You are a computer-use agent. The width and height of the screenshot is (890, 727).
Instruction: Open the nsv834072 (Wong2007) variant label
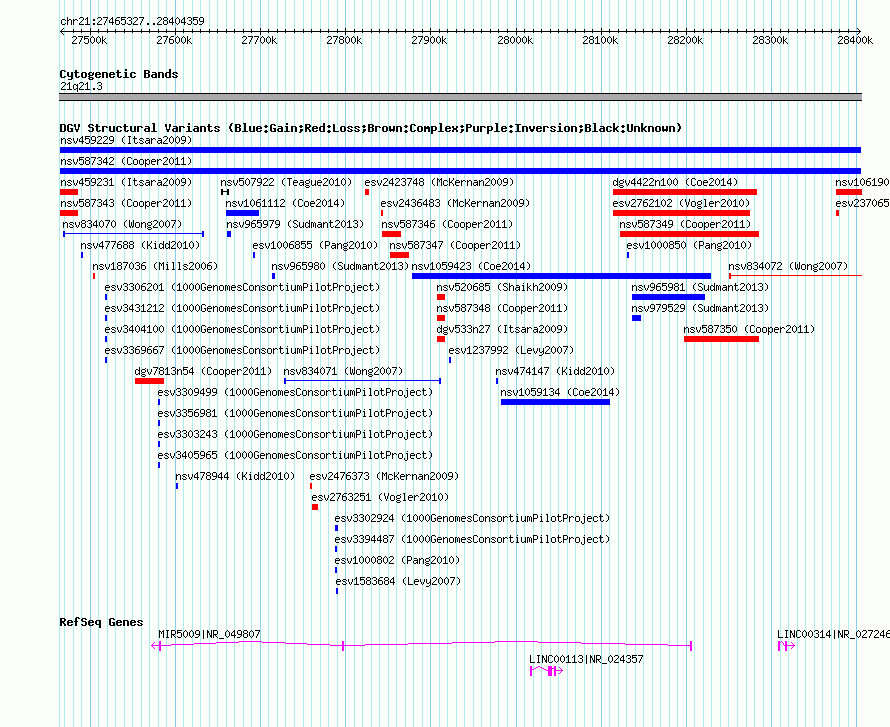pos(788,266)
